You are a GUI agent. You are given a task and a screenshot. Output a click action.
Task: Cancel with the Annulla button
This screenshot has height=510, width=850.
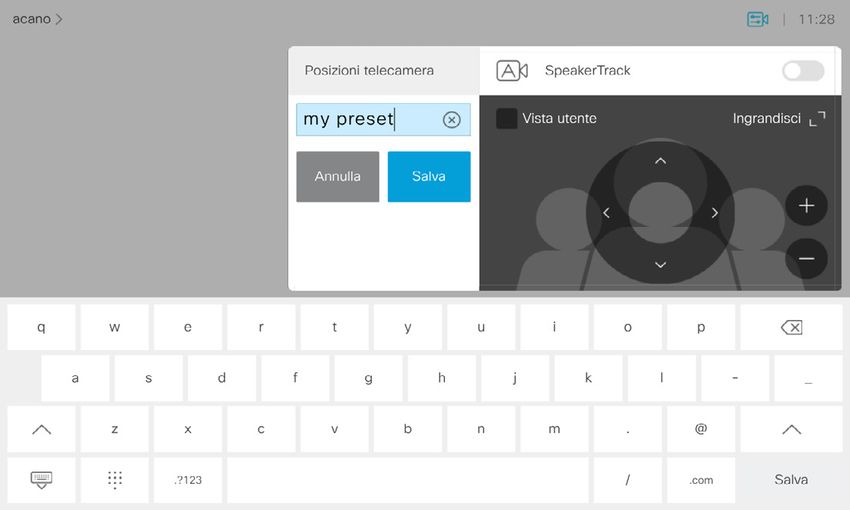tap(338, 177)
